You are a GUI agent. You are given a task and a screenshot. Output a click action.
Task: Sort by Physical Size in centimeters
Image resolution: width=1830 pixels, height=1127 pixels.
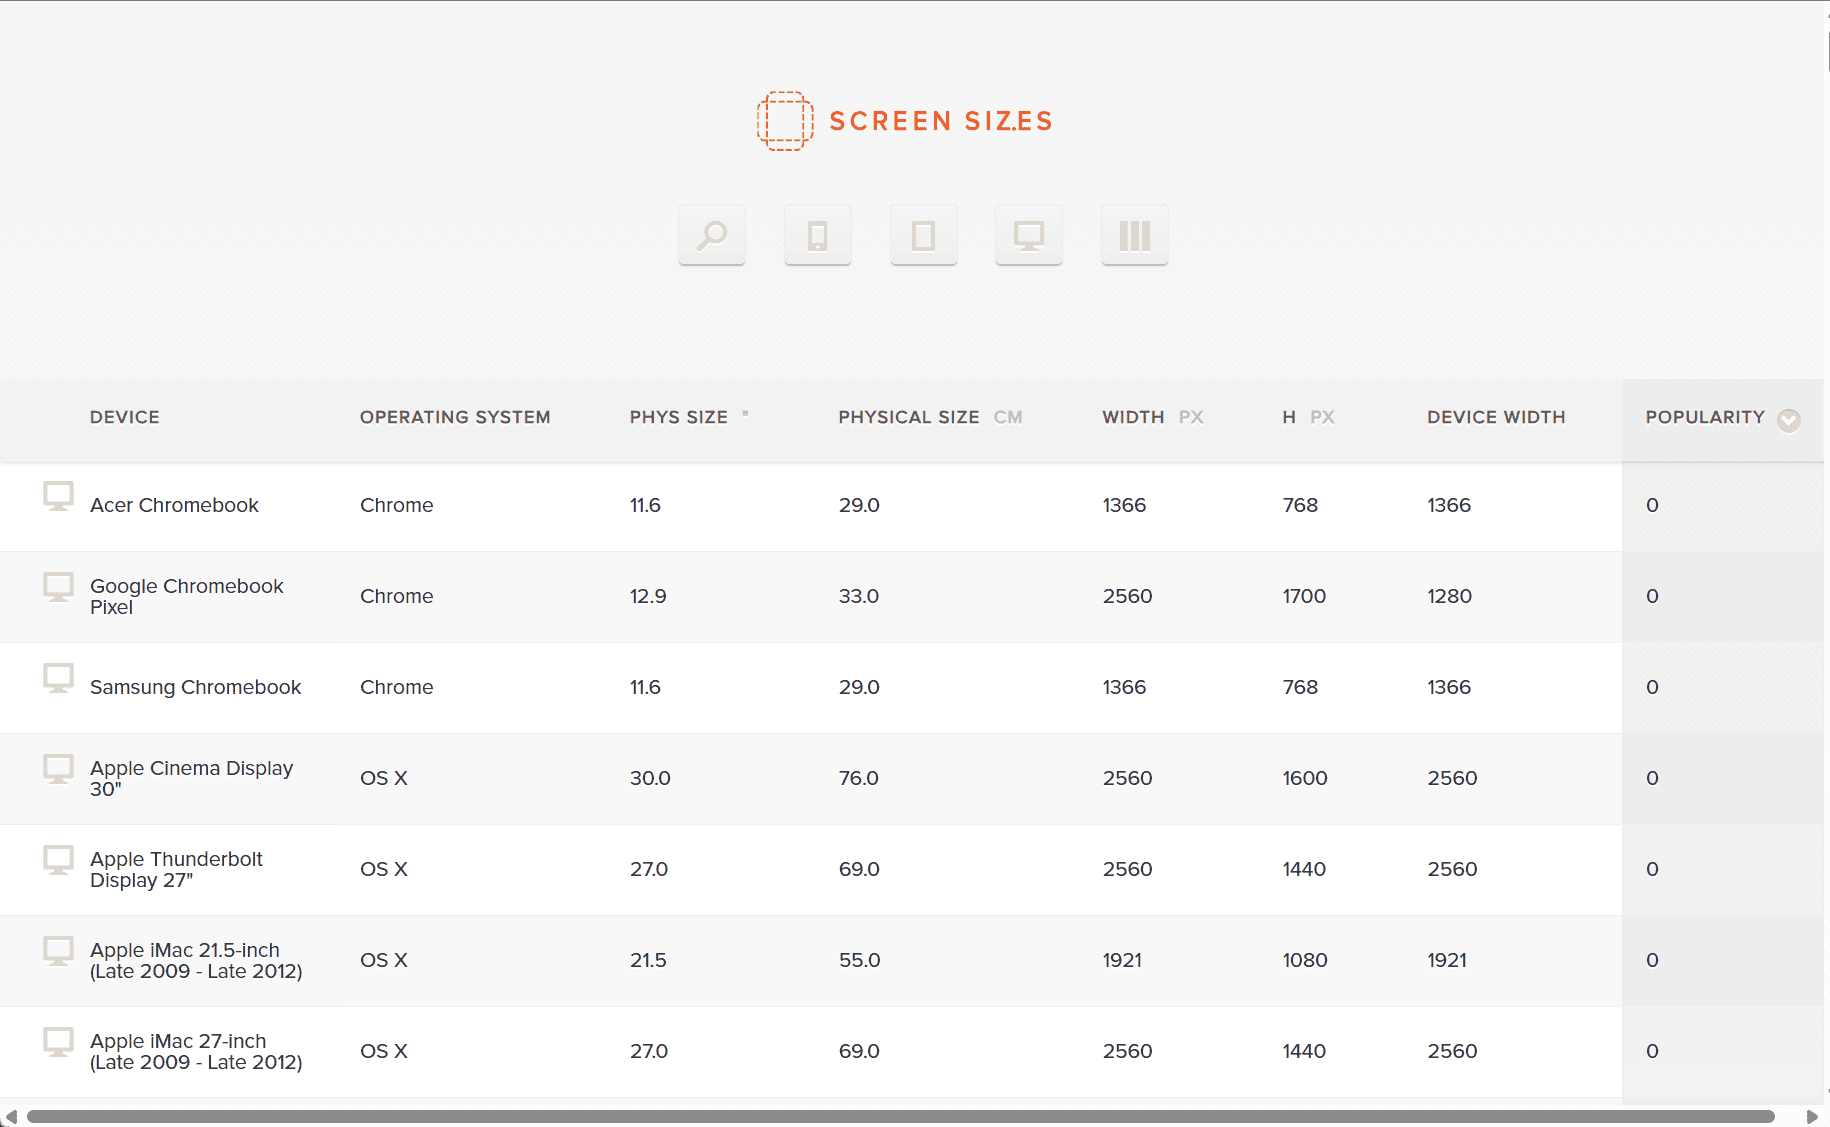click(909, 417)
